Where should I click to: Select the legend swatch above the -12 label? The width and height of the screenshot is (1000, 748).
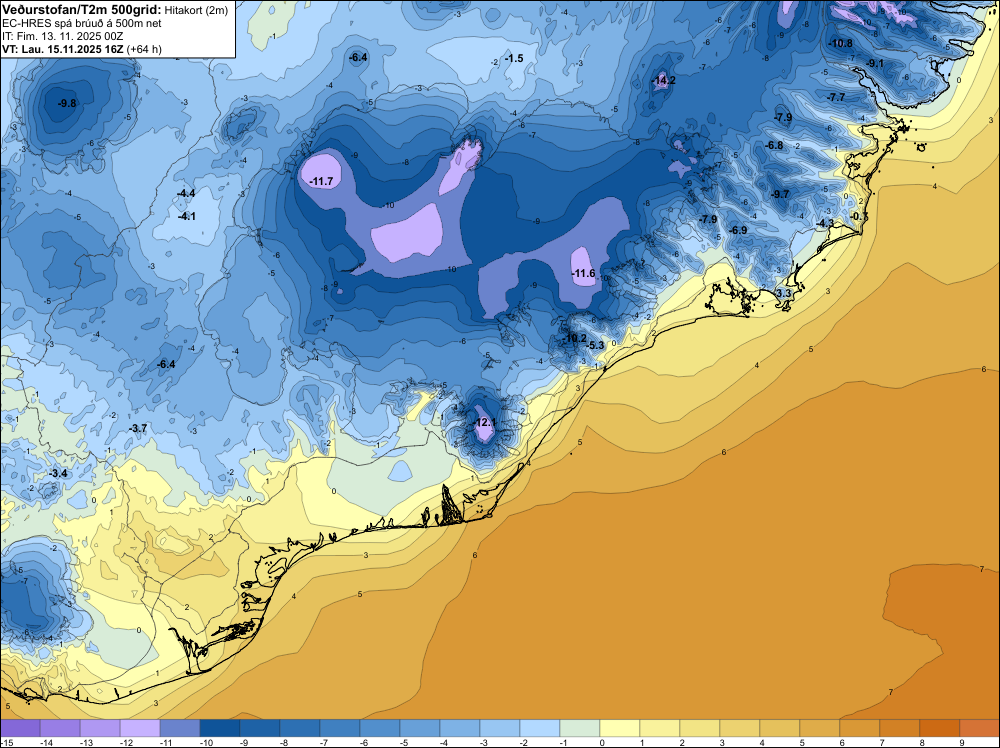[x=140, y=728]
